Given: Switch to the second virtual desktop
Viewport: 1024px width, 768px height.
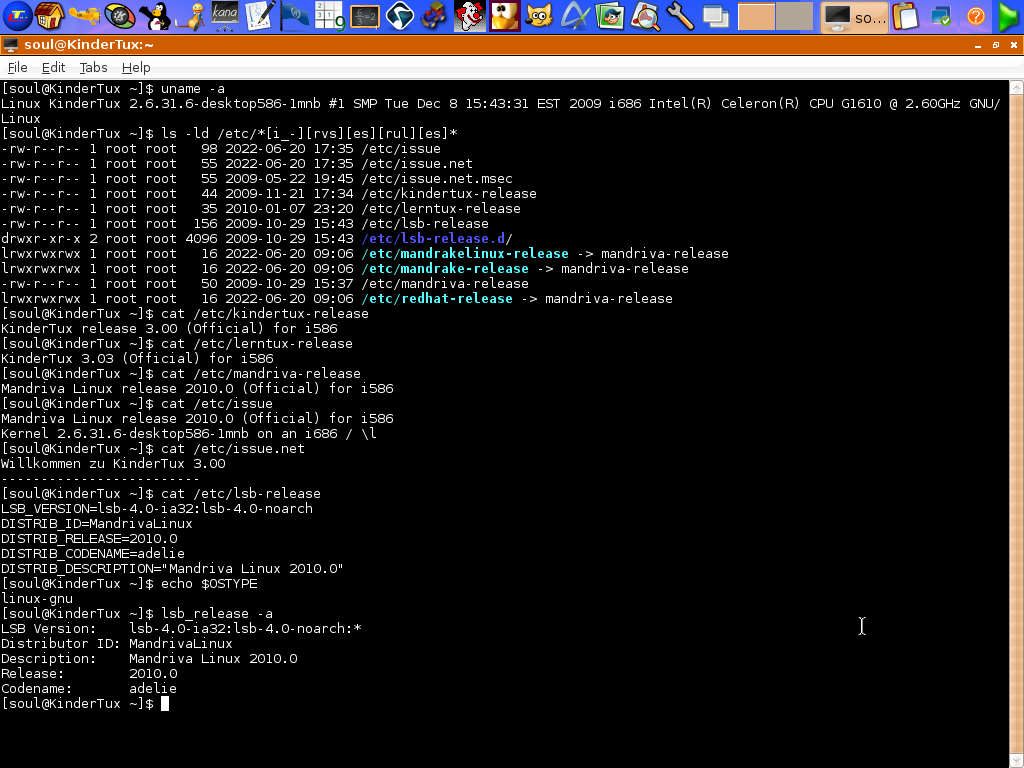Looking at the screenshot, I should click(x=794, y=16).
